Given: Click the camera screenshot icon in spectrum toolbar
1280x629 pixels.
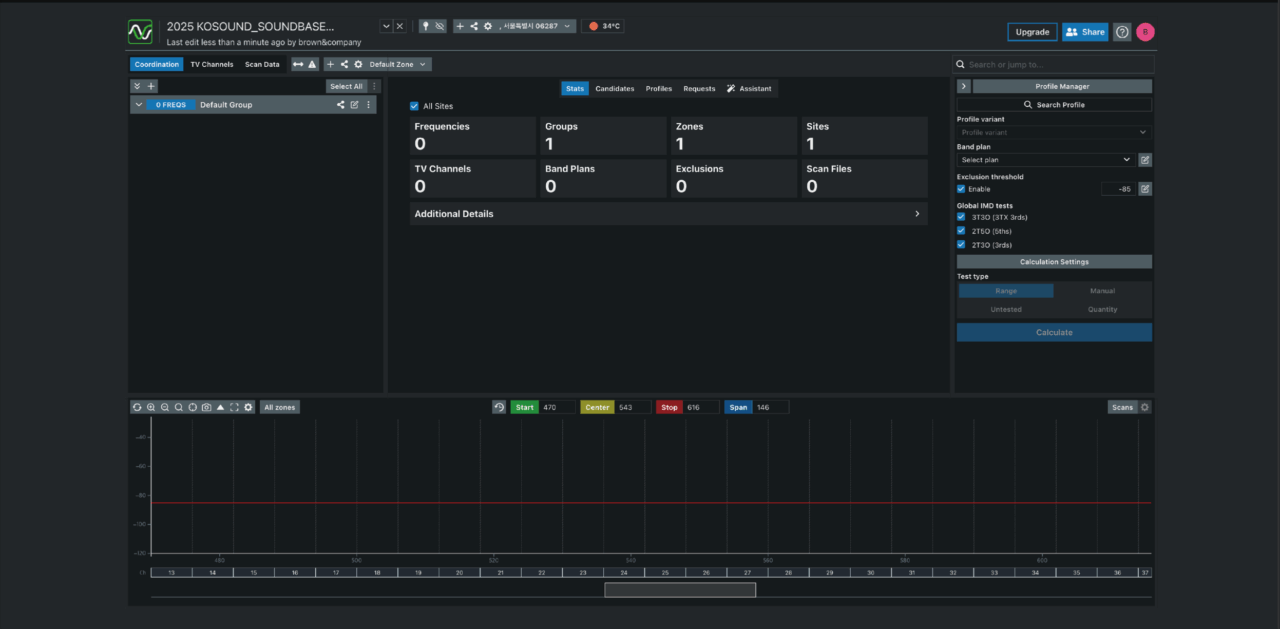Looking at the screenshot, I should pos(206,407).
